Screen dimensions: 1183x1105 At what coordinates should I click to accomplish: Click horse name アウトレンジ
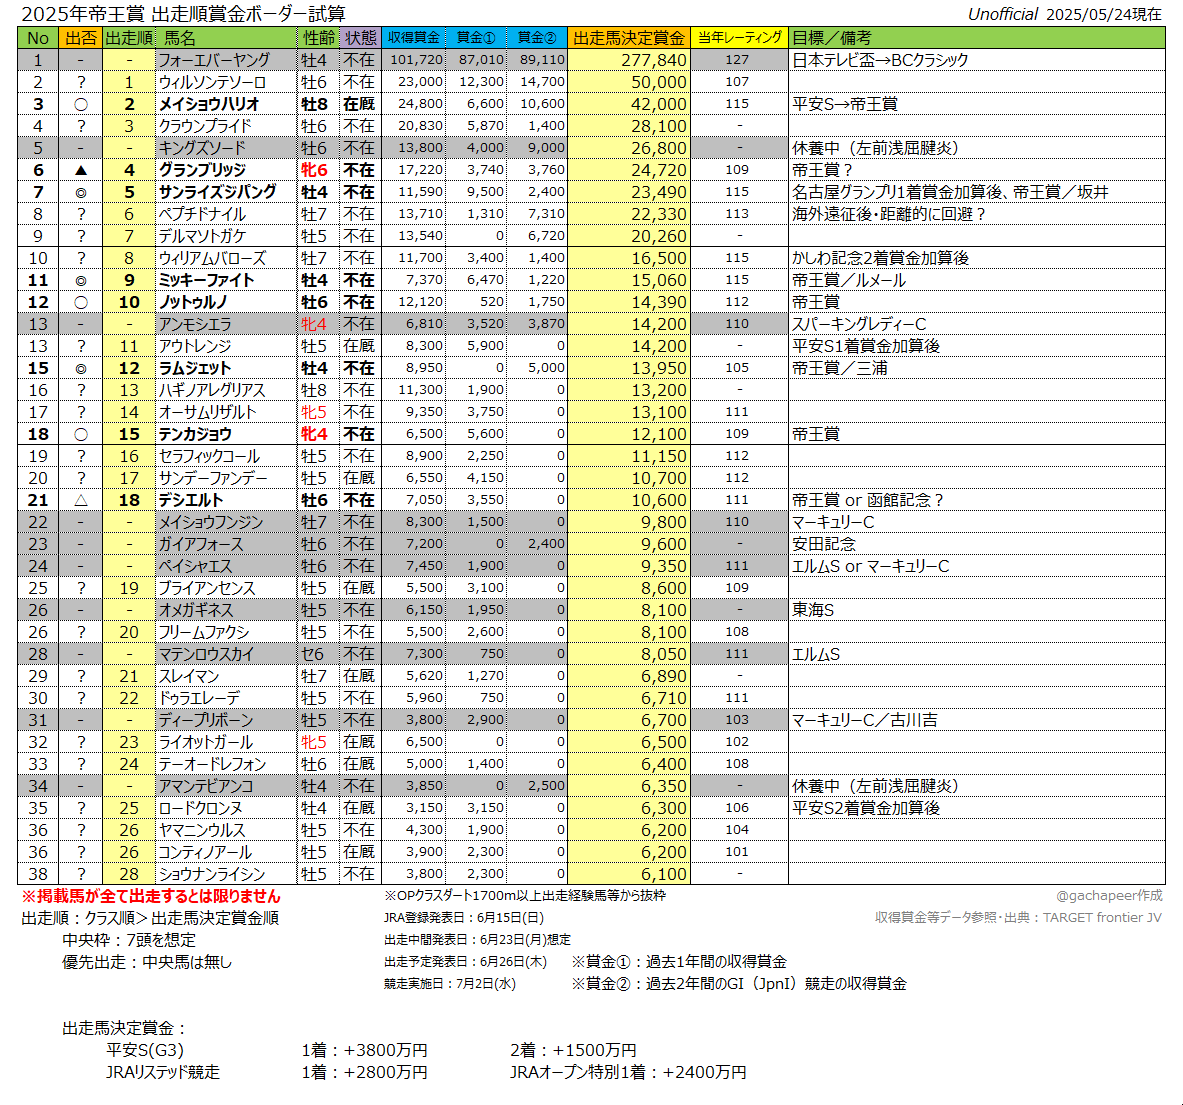(x=195, y=345)
